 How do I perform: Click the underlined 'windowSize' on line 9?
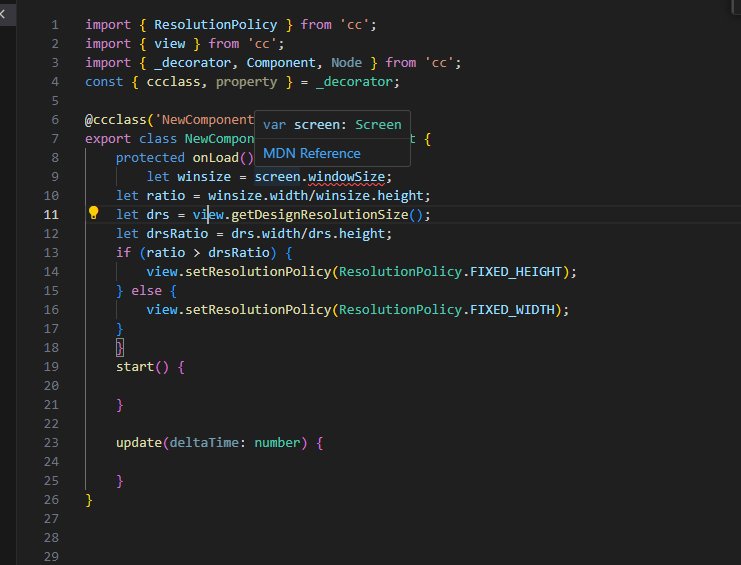346,177
